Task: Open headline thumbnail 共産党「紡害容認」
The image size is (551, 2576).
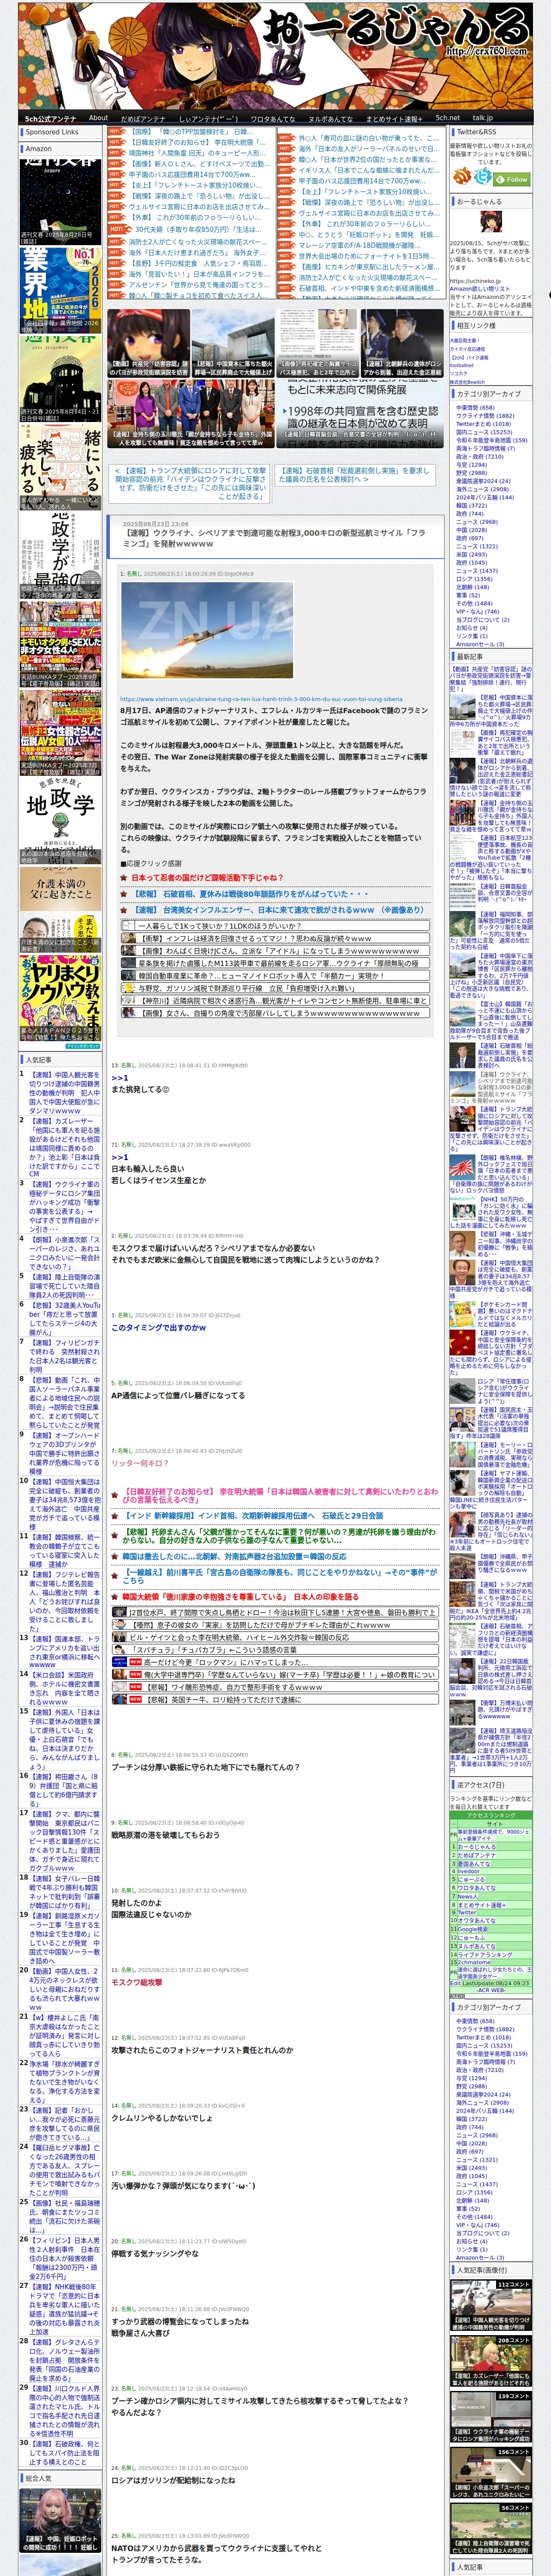Action: [x=148, y=344]
